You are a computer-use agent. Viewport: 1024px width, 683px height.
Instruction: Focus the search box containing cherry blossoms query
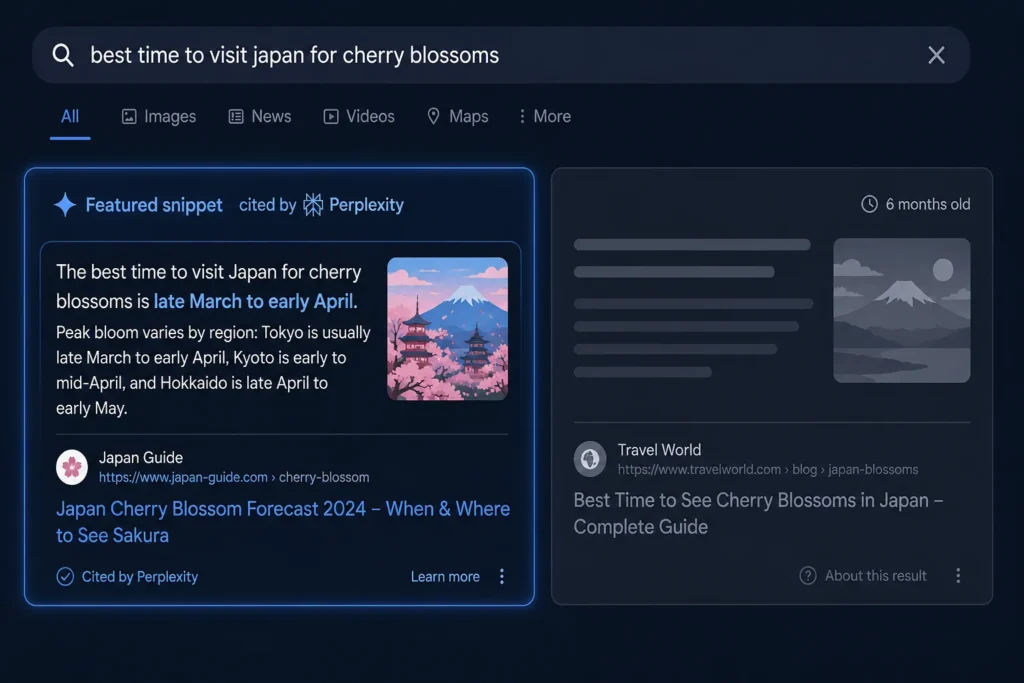(501, 55)
